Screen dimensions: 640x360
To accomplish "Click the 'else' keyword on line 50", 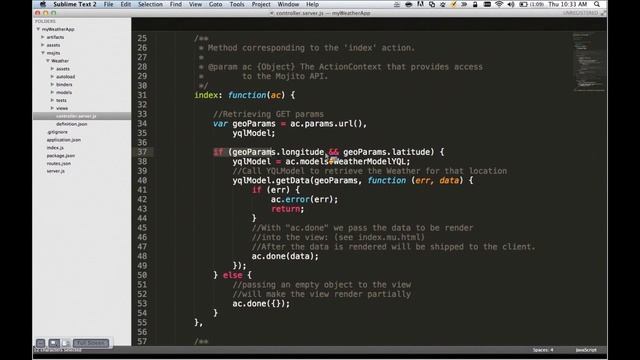I will (233, 275).
